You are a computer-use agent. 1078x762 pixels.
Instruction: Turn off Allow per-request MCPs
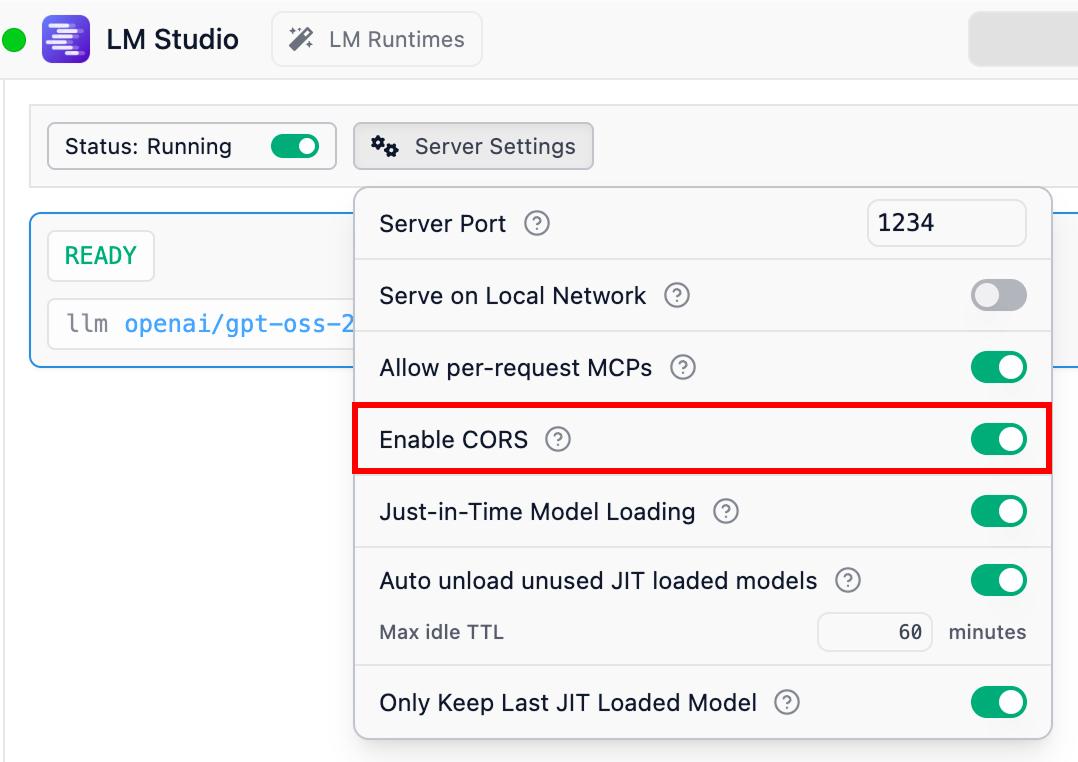point(997,367)
